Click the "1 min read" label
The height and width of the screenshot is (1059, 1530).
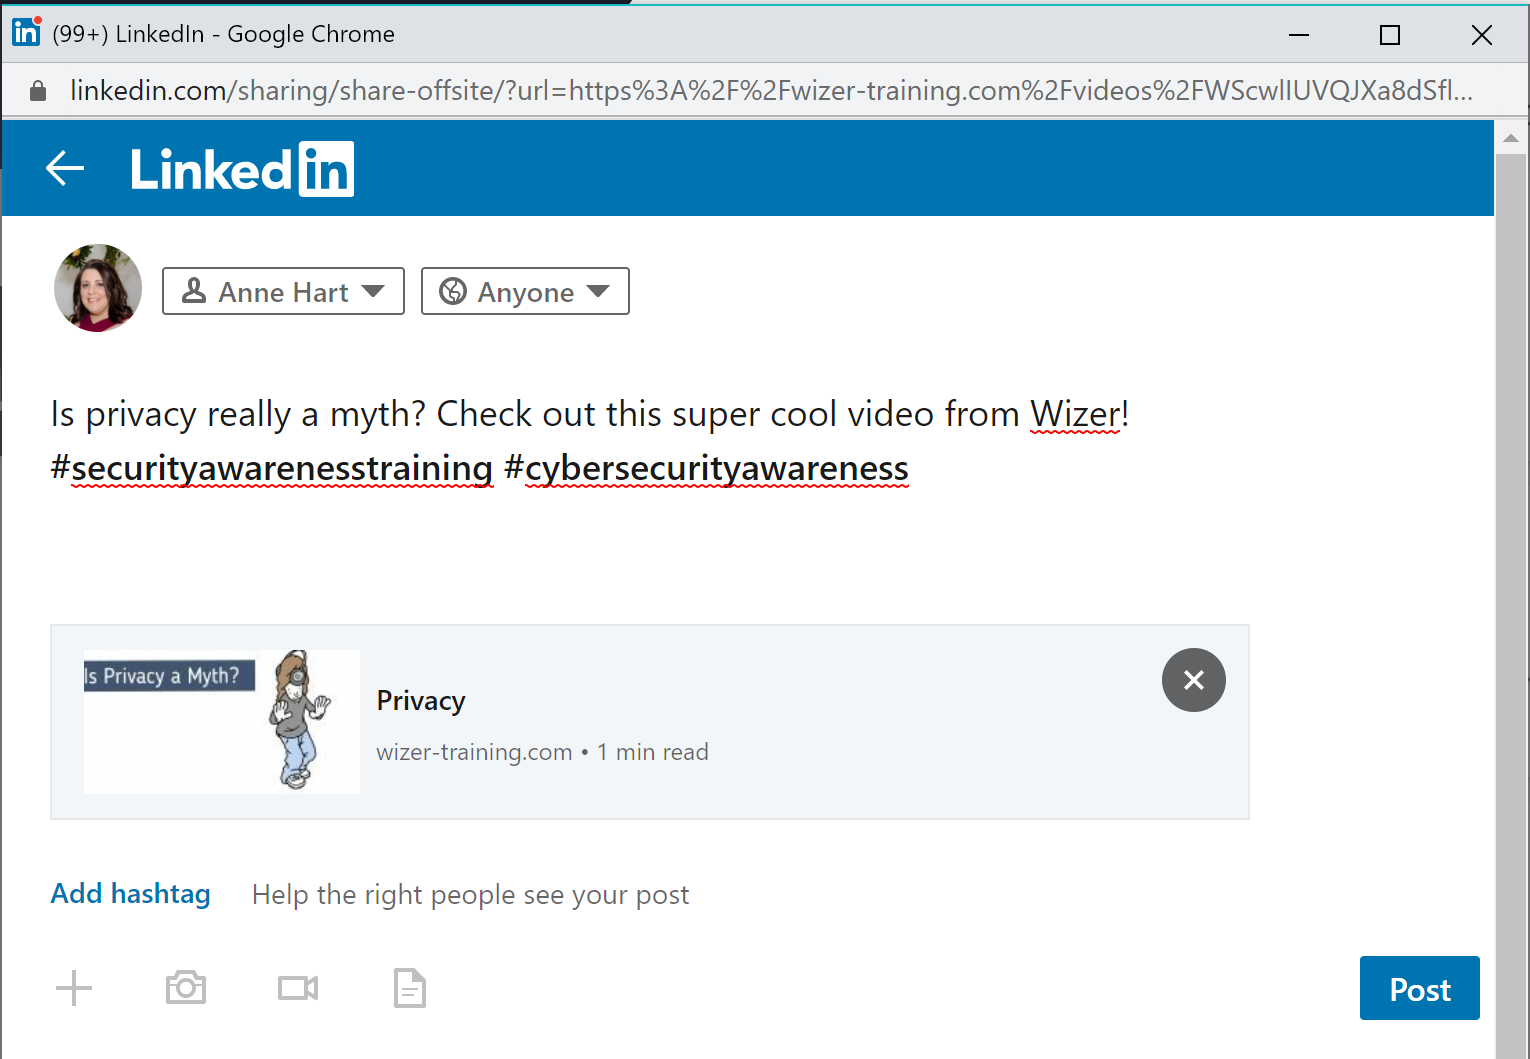coord(653,752)
